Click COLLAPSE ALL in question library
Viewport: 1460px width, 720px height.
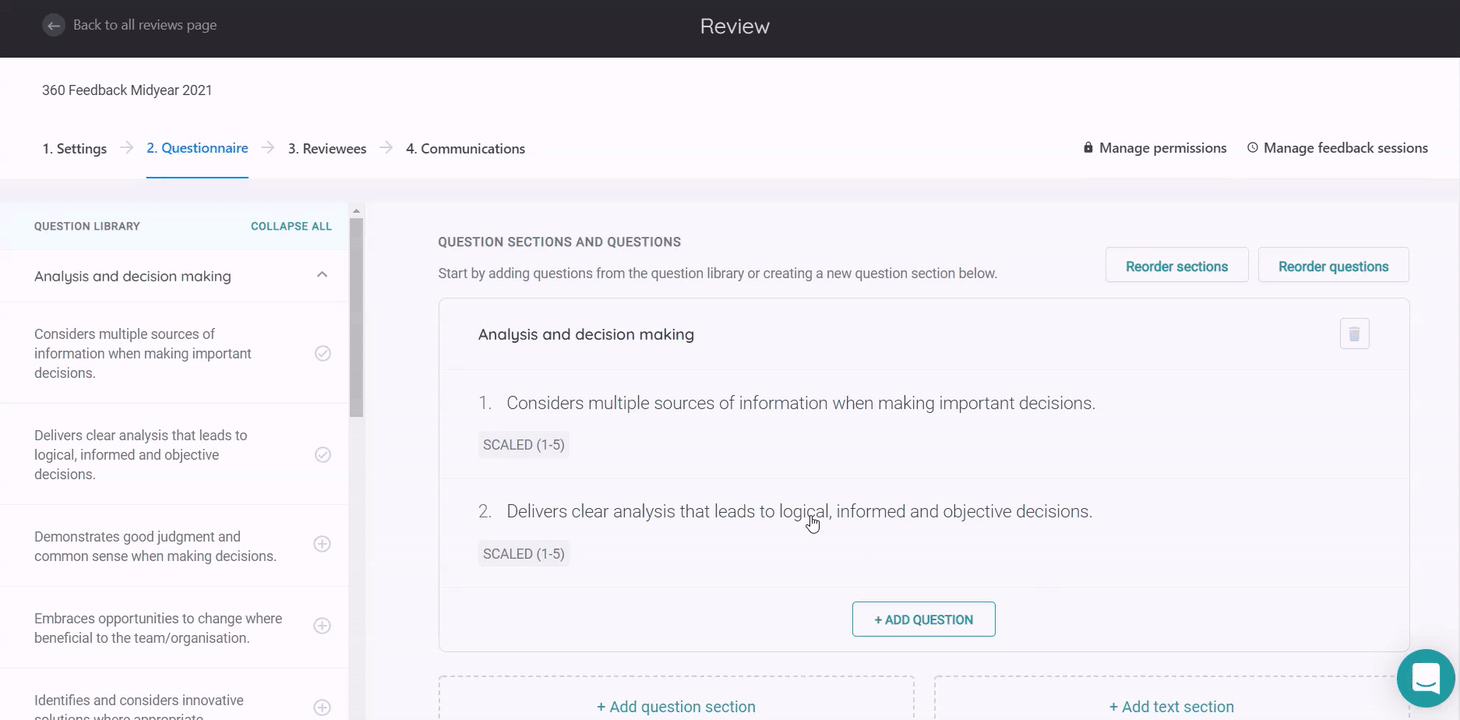pos(291,226)
